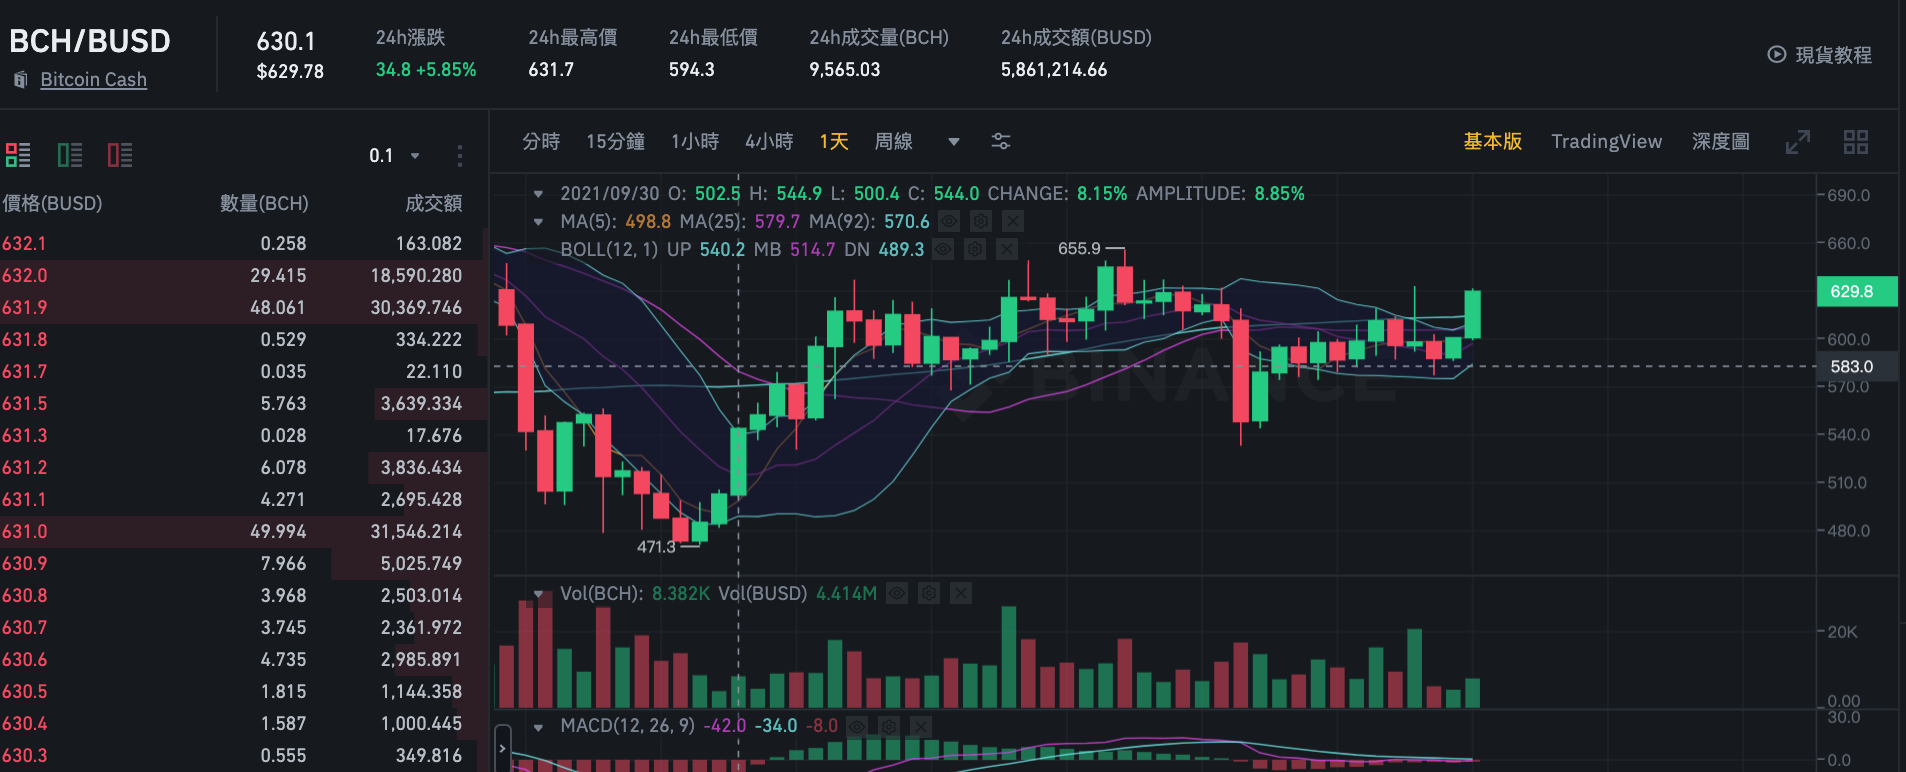Select the 4小時 chart interval
Viewport: 1906px width, 772px height.
769,141
